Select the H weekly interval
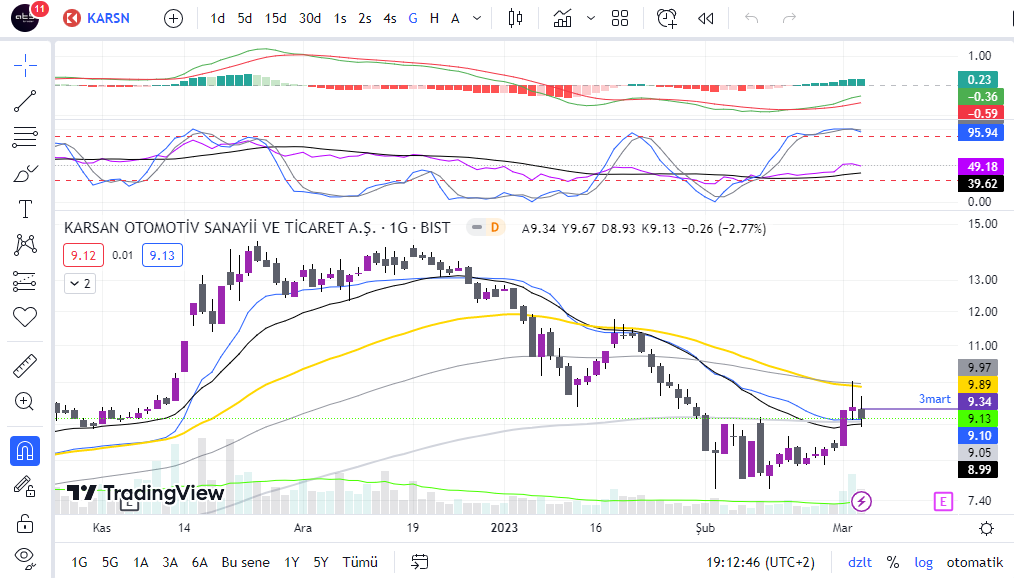Viewport: 1014px width, 578px height. point(434,18)
